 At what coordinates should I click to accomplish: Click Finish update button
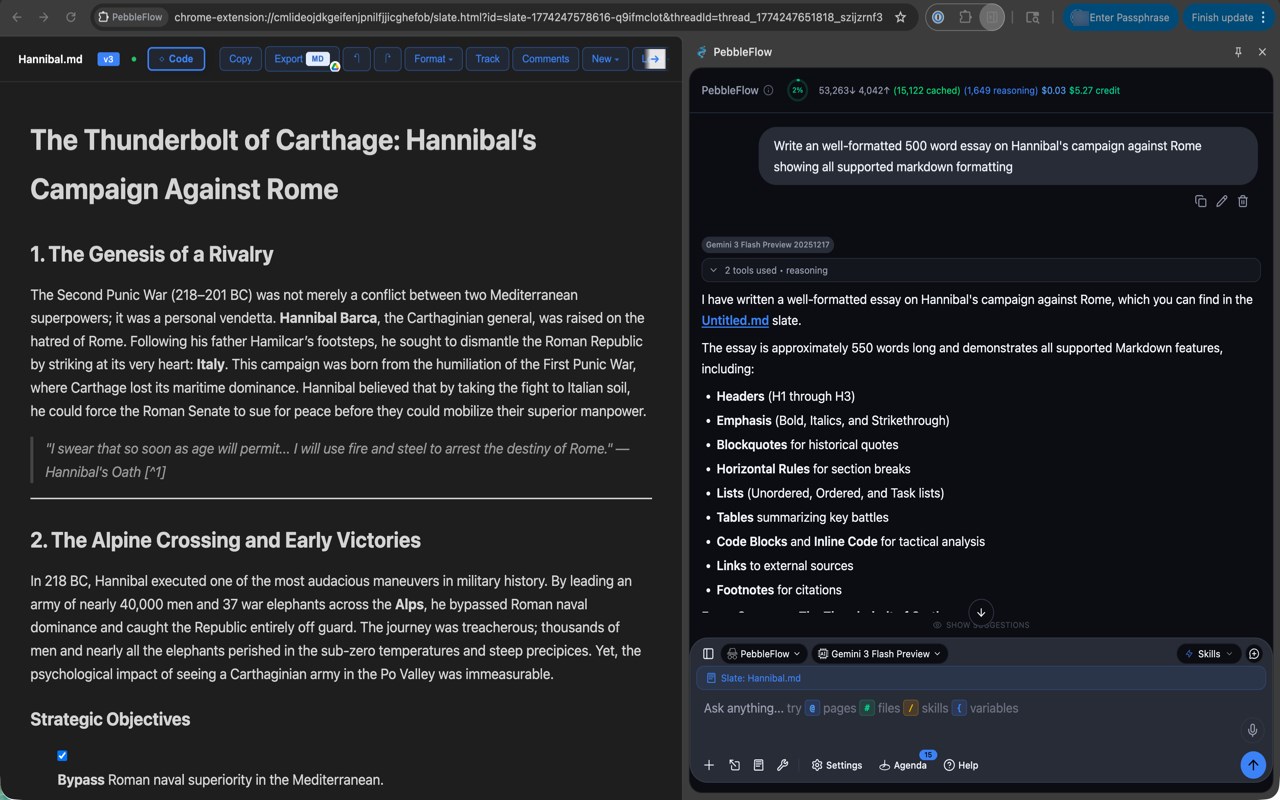(1222, 17)
